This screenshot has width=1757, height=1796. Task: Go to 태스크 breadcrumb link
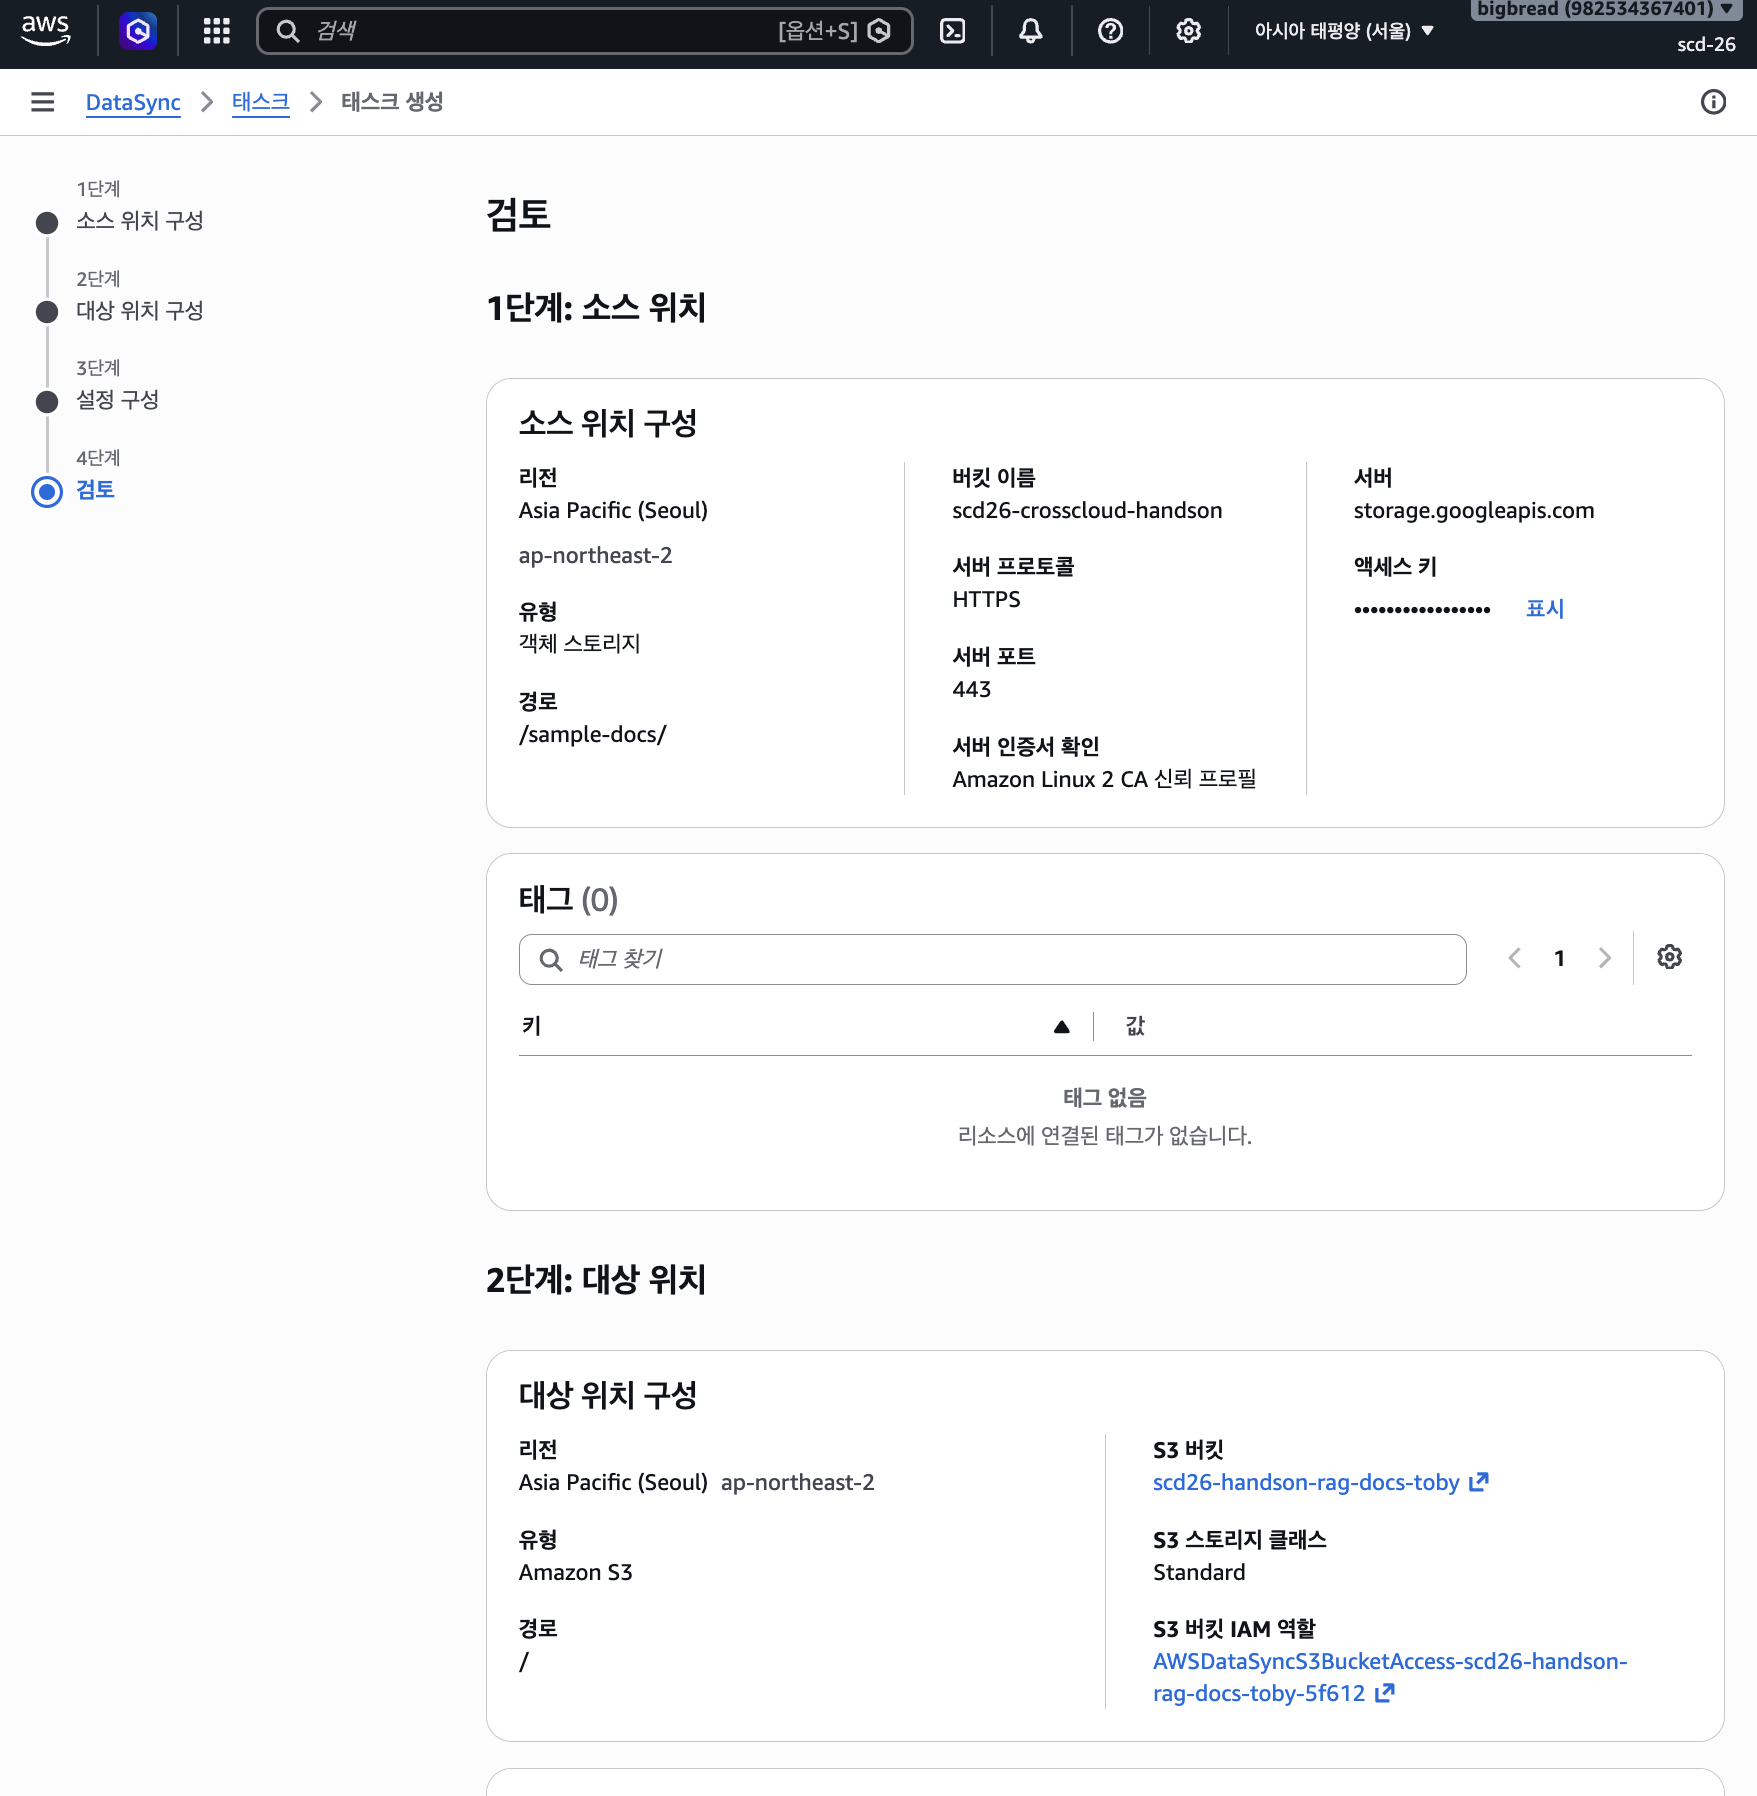[x=260, y=102]
